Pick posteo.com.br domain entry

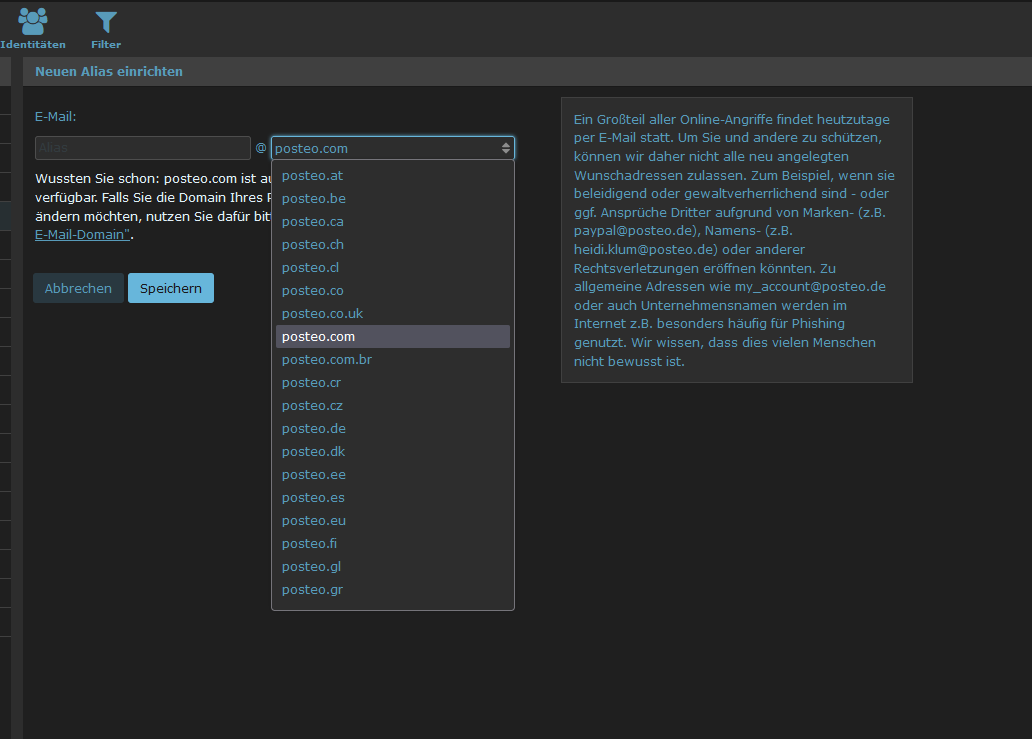click(x=326, y=360)
